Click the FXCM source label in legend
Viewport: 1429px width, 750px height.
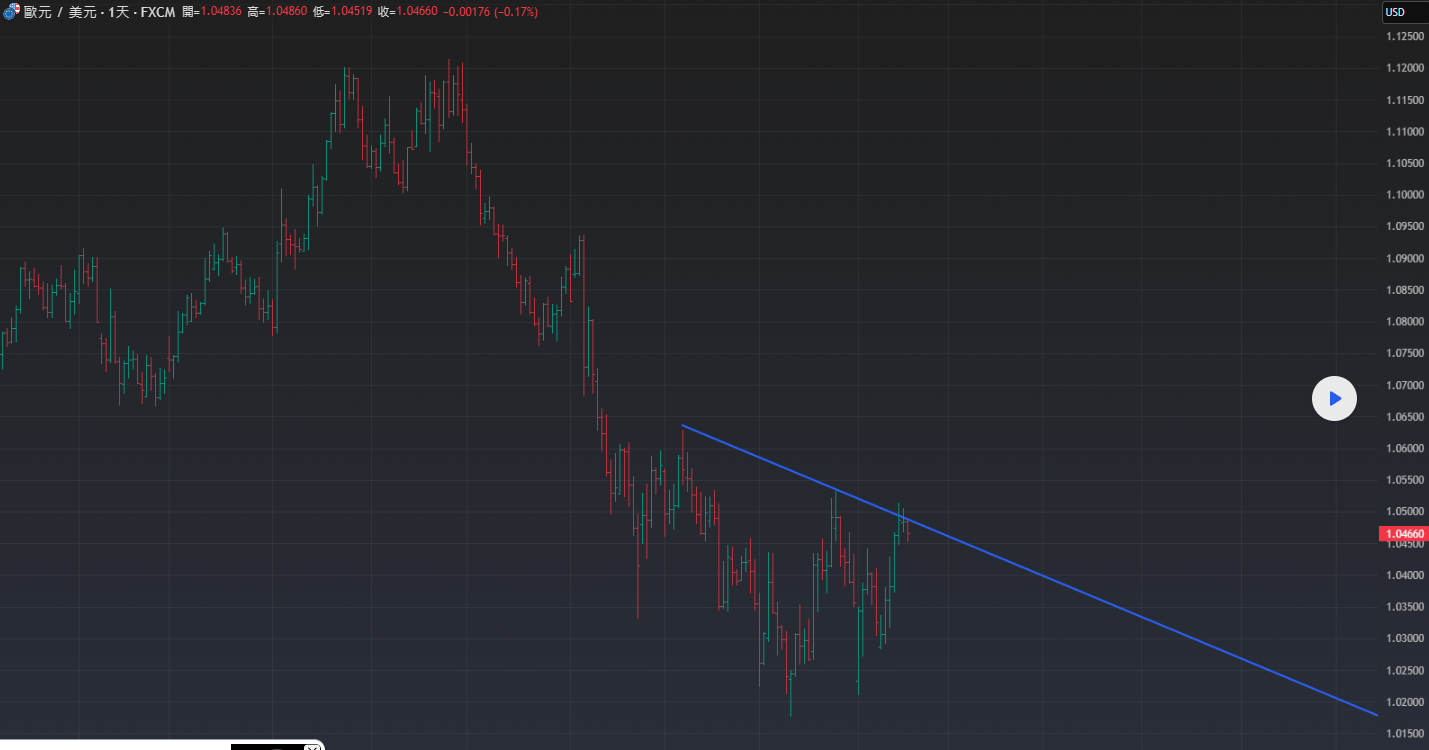(157, 12)
